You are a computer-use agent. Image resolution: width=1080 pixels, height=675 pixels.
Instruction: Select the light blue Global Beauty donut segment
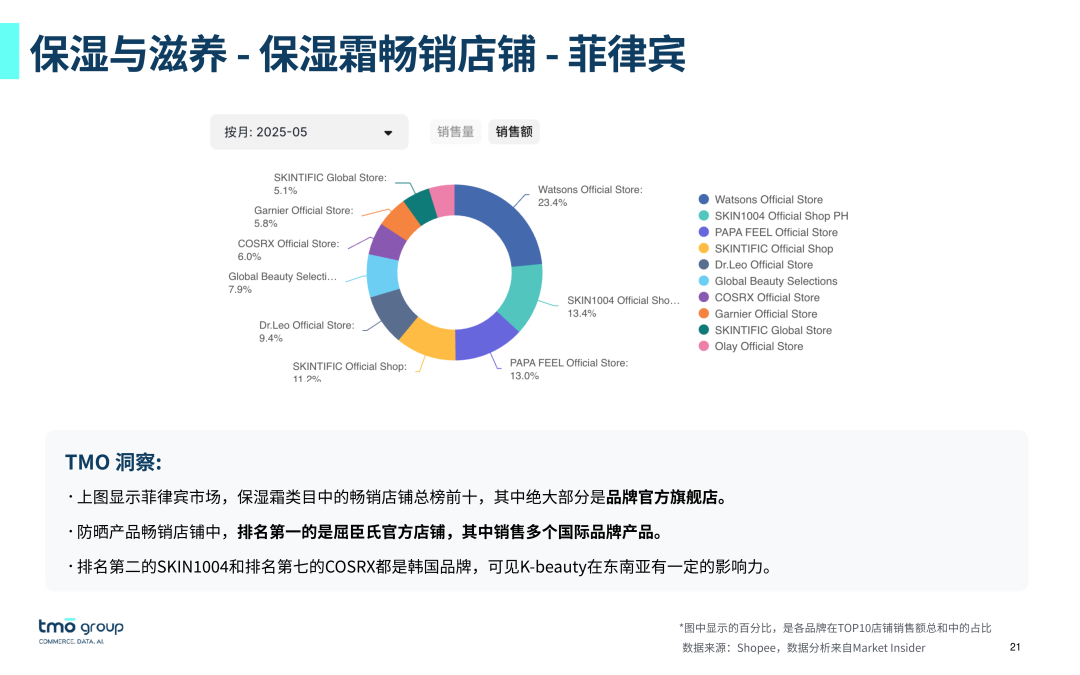382,276
